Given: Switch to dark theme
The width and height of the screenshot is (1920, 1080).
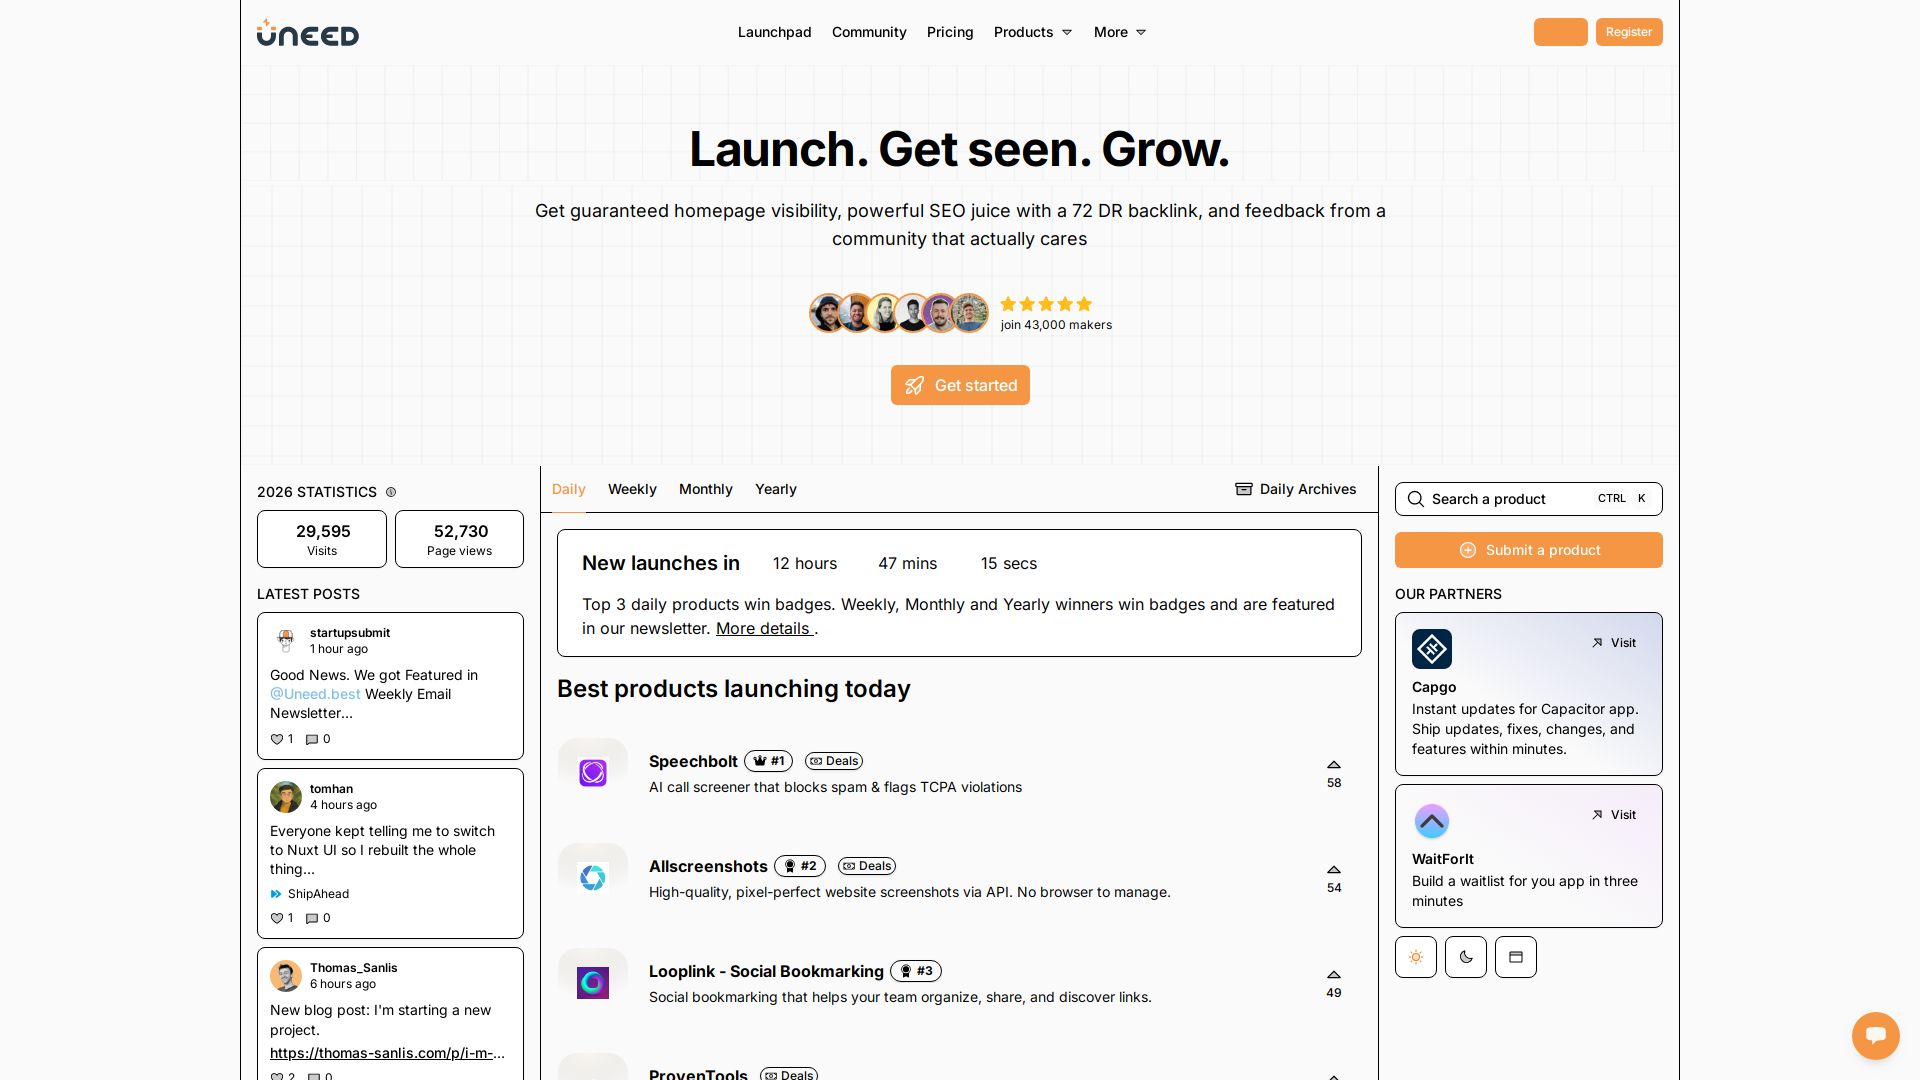Looking at the screenshot, I should tap(1465, 957).
